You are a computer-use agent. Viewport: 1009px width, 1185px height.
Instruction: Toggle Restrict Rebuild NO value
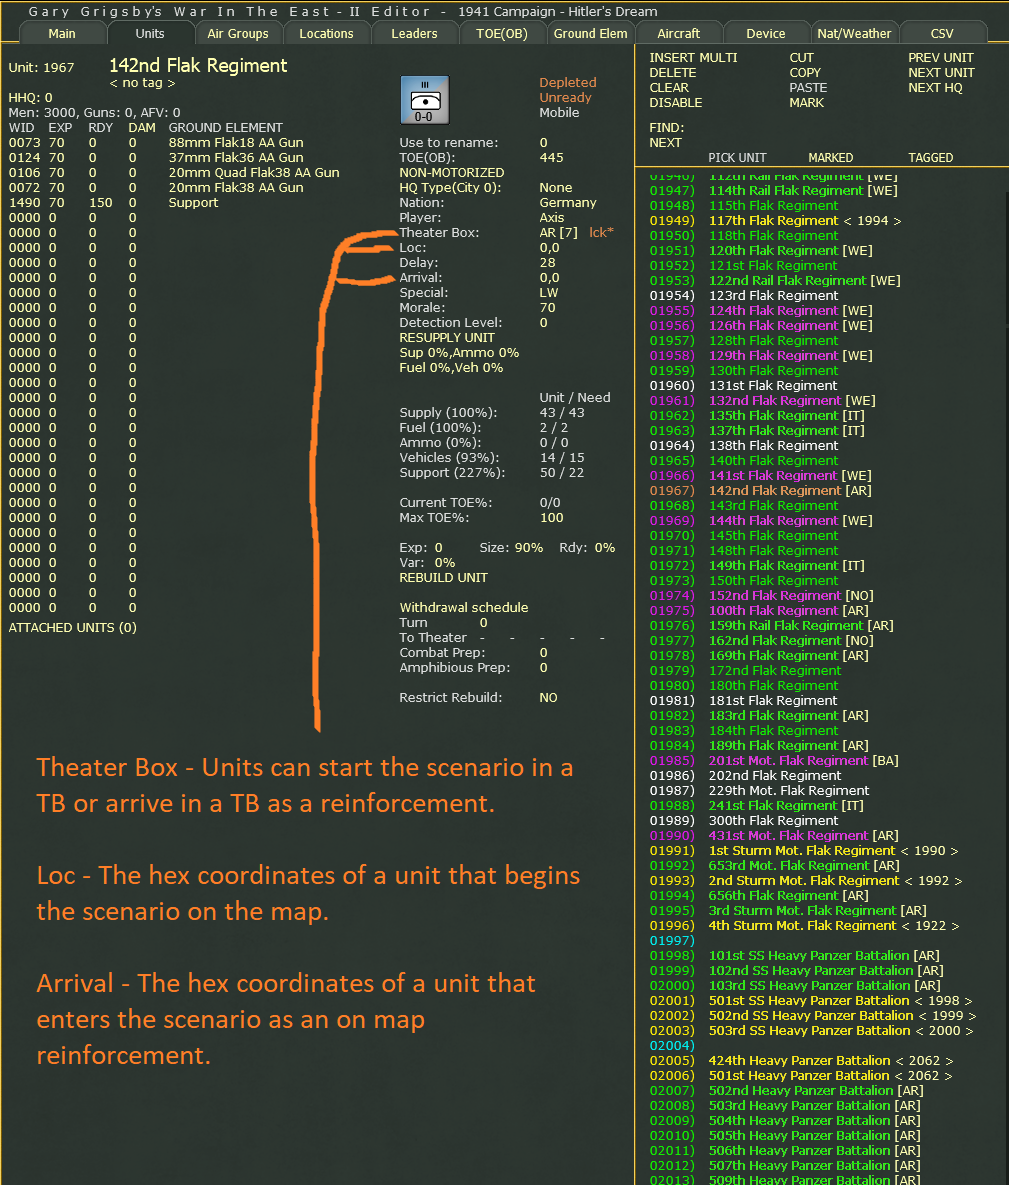click(548, 698)
